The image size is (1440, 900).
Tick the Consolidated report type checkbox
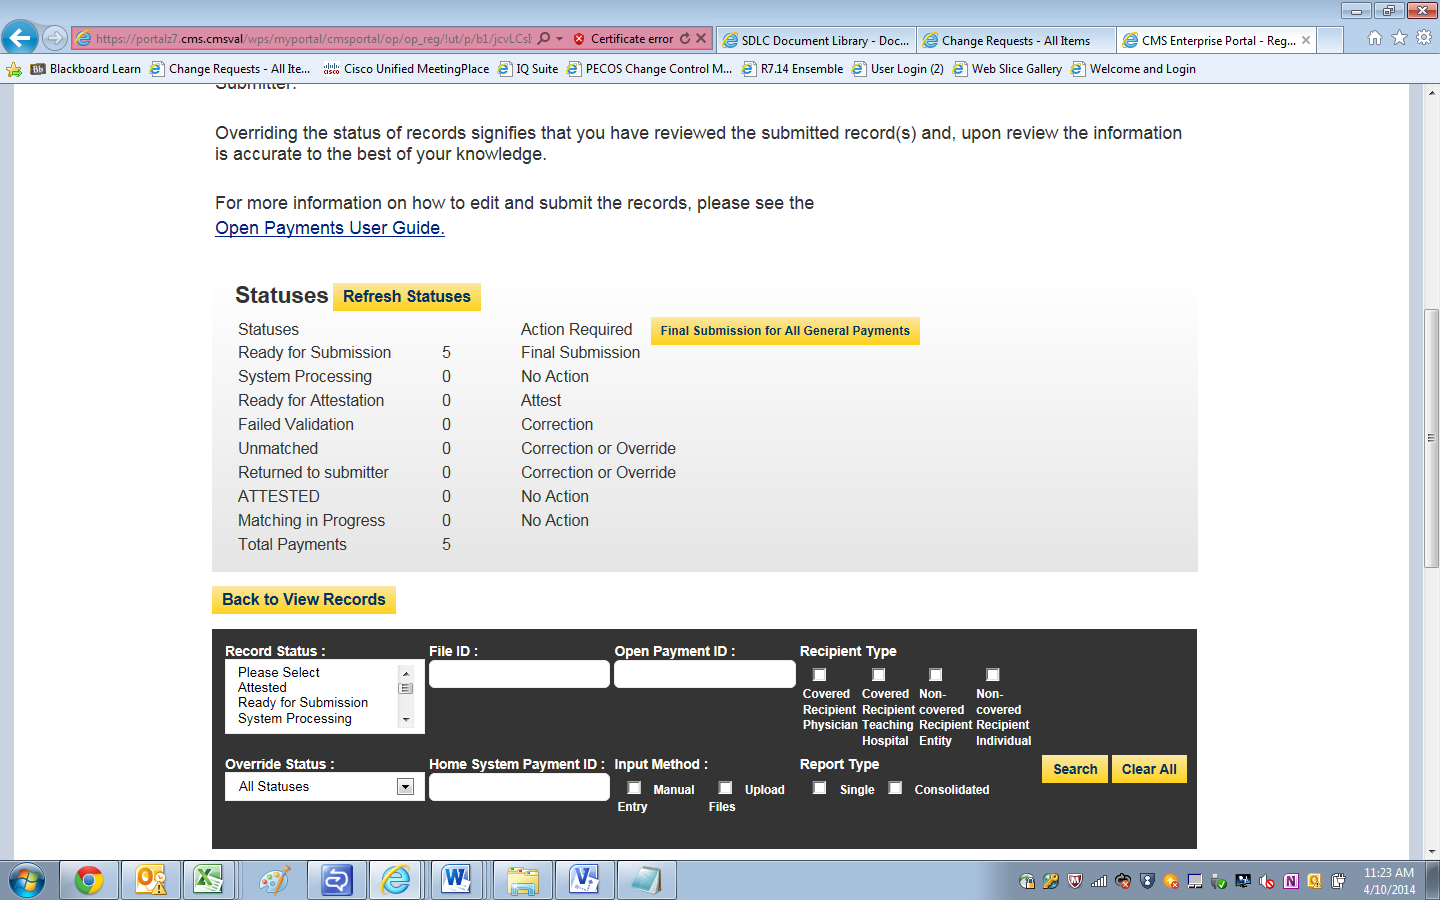pos(895,788)
